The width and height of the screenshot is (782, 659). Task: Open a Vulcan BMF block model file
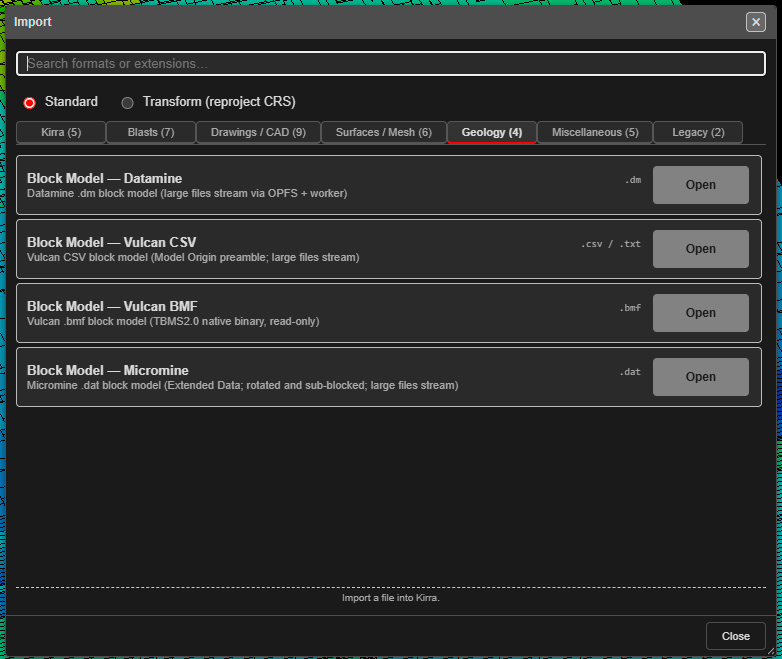[x=700, y=313]
